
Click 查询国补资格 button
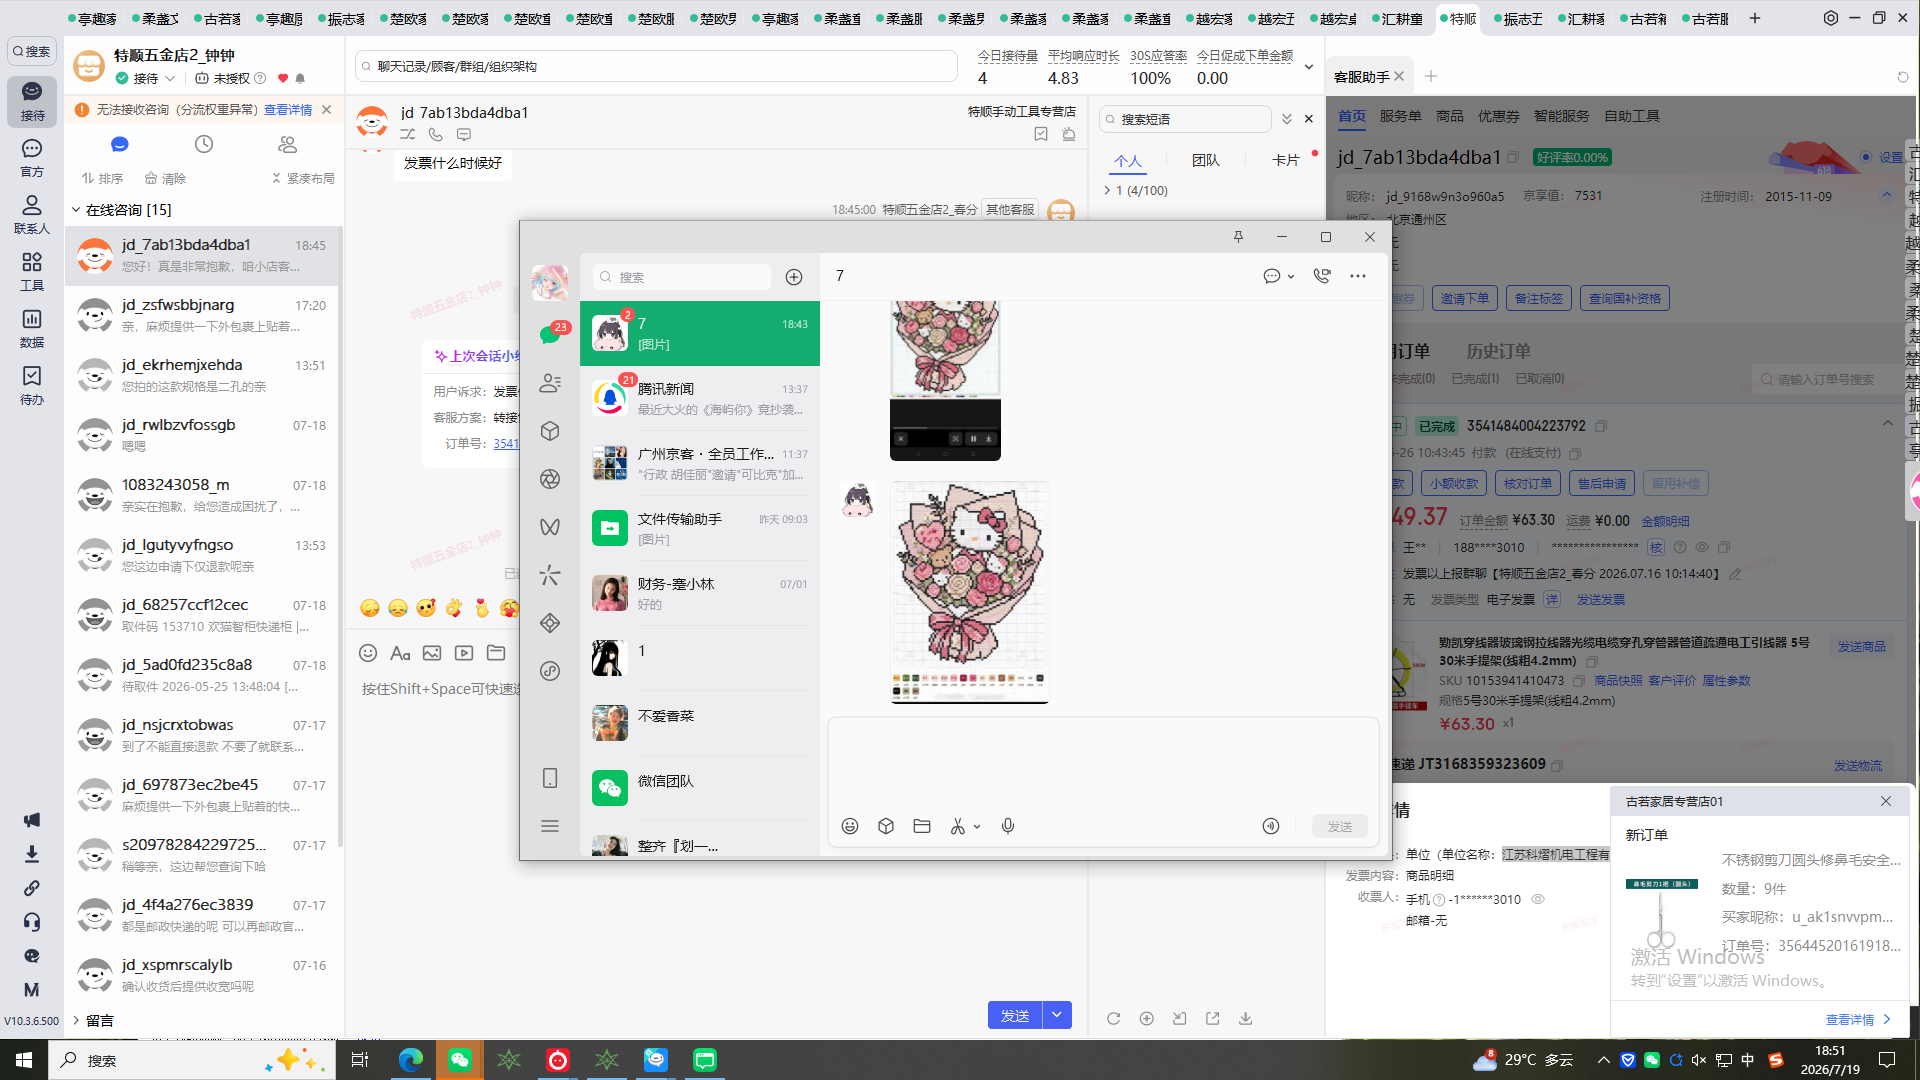[x=1625, y=298]
